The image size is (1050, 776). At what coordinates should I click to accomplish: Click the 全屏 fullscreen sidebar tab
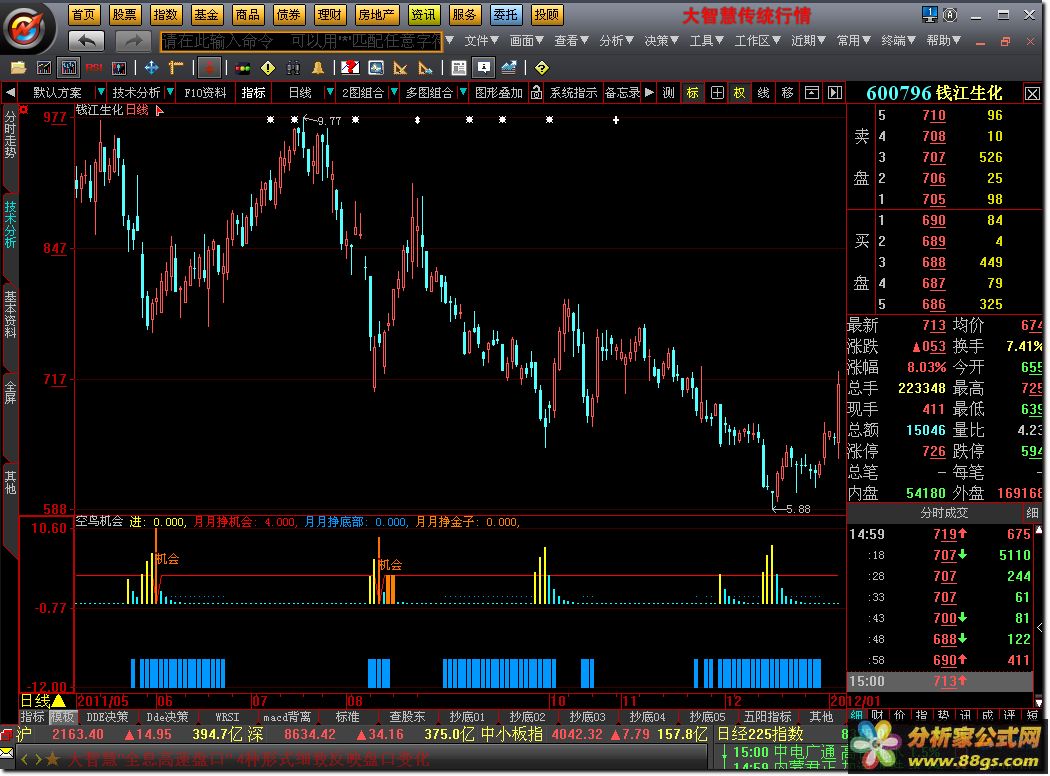coord(10,392)
